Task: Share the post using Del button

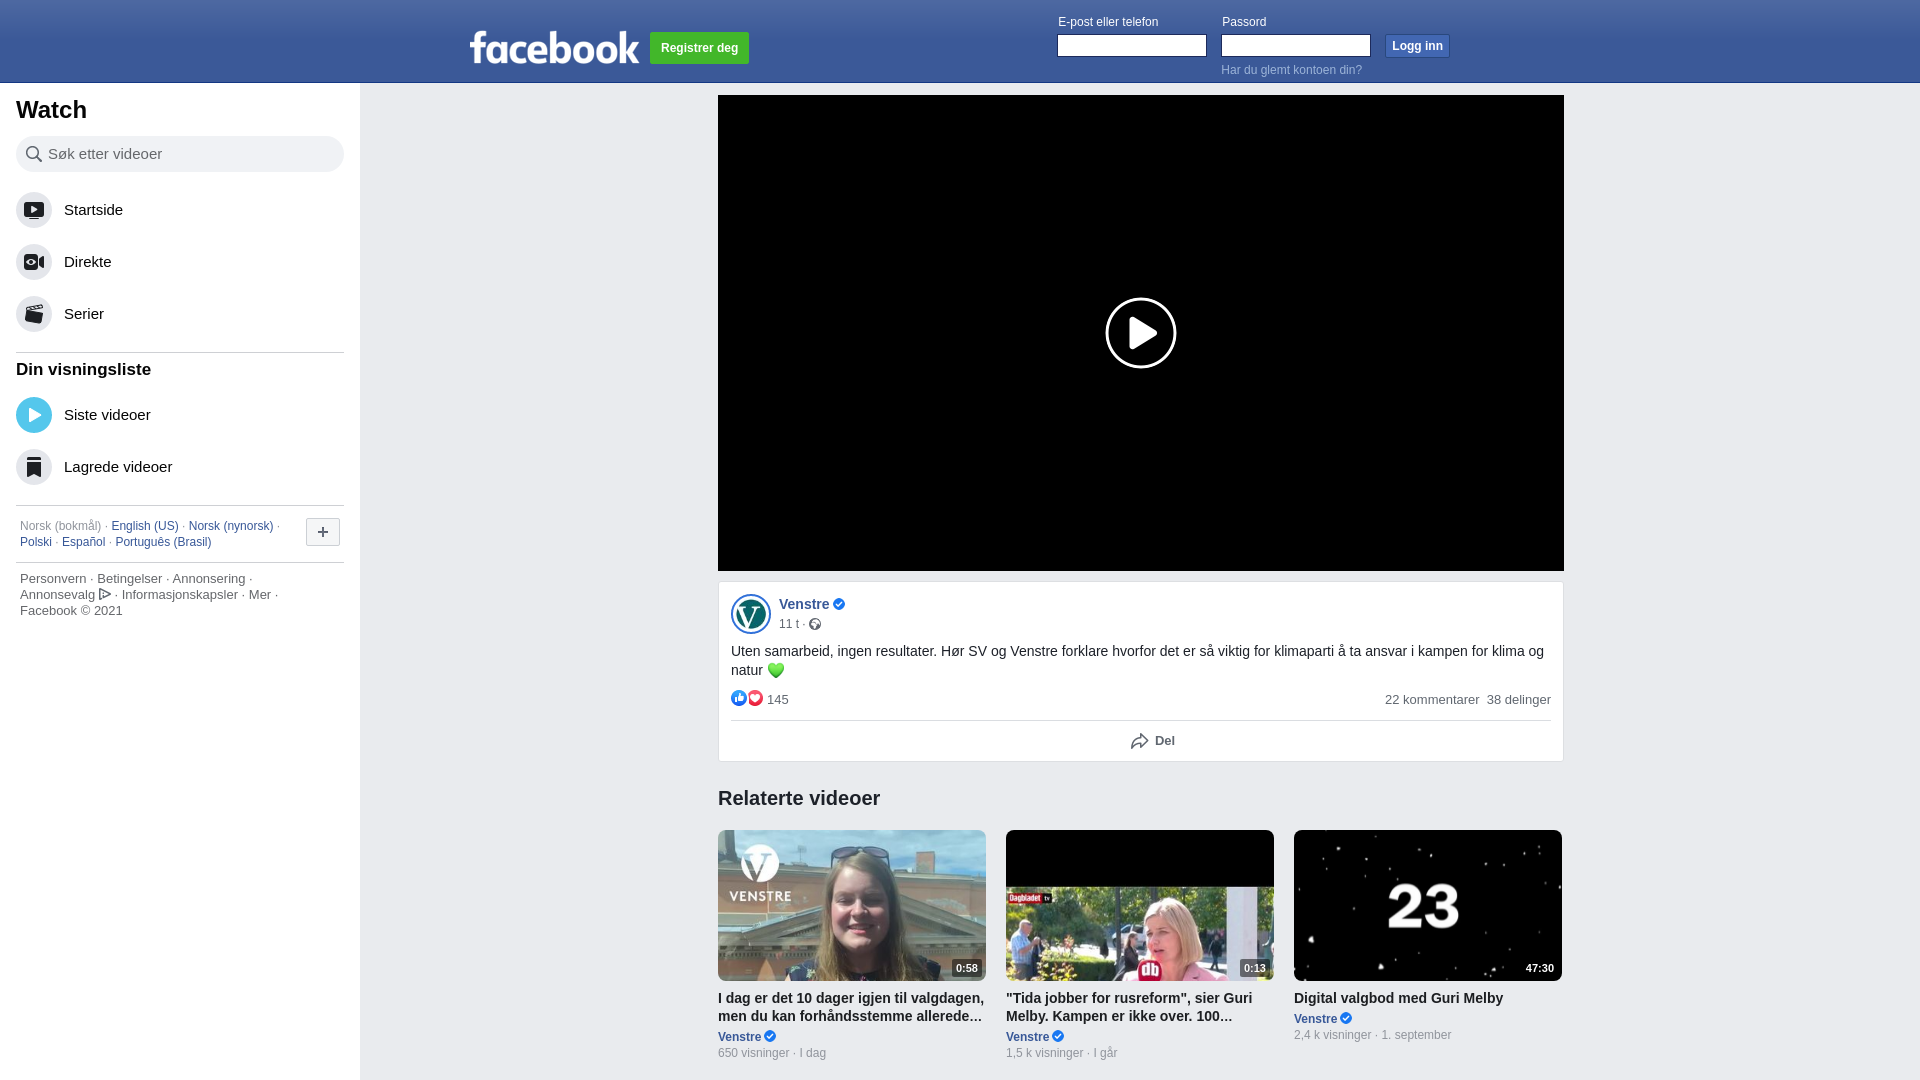Action: click(1152, 741)
